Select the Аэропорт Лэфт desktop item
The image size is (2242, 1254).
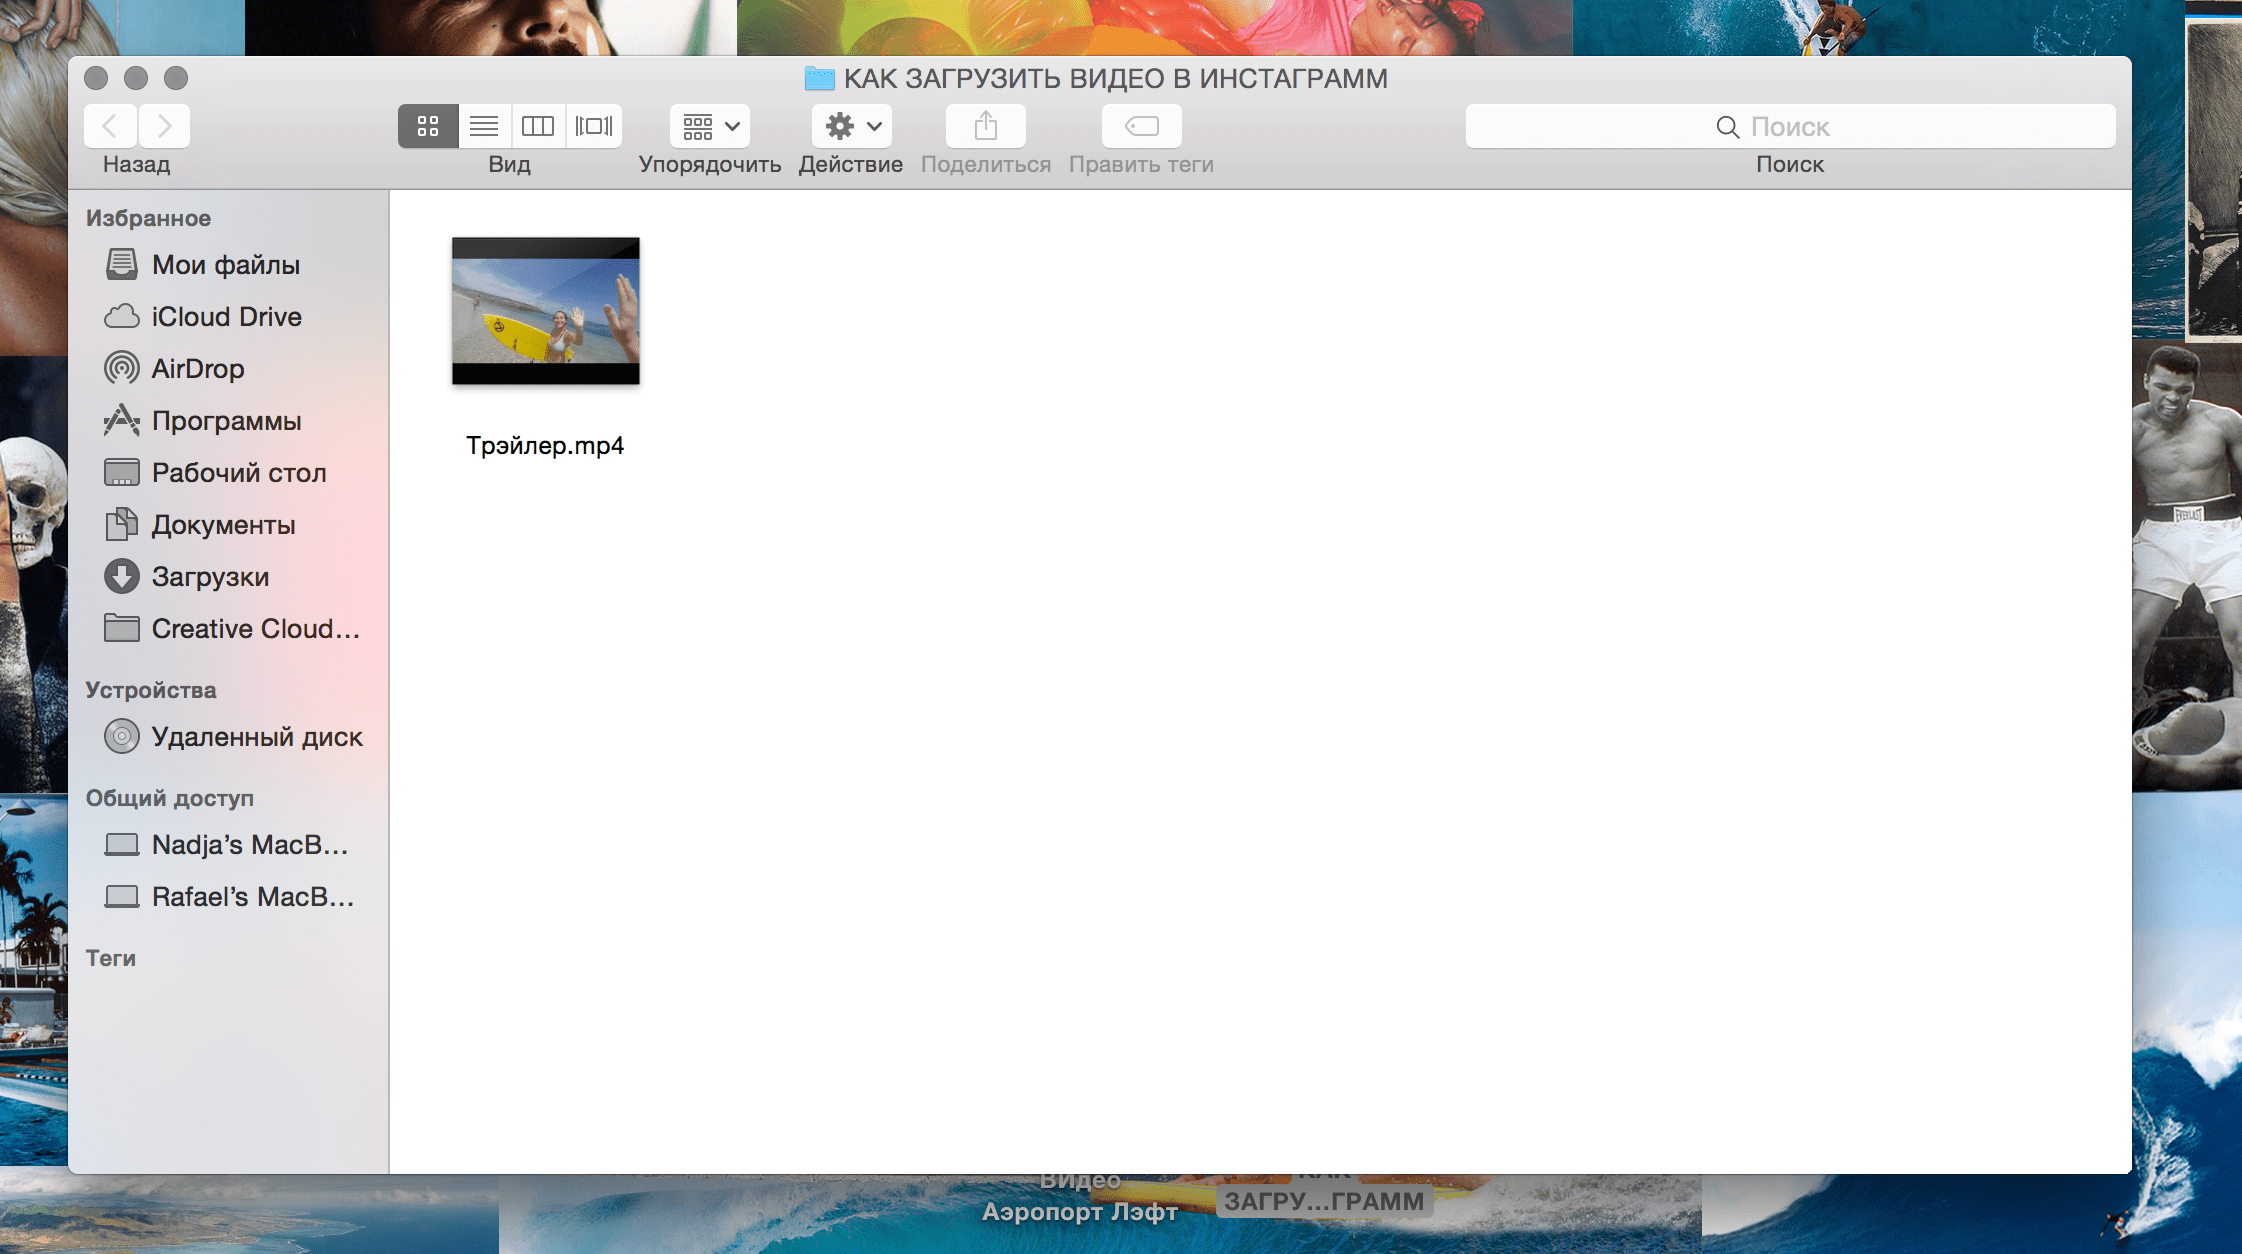pos(1080,1211)
